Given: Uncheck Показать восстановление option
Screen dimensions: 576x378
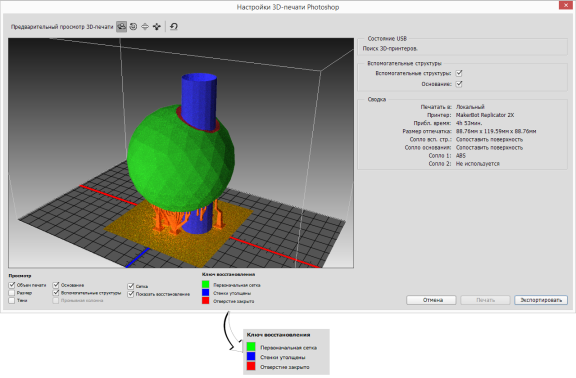Looking at the screenshot, I should coord(131,294).
